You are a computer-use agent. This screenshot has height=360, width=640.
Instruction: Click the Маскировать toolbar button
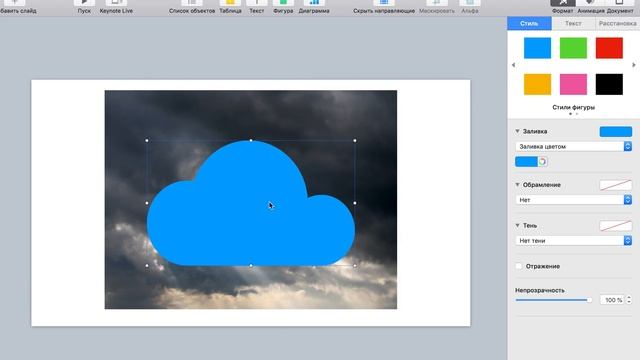point(436,7)
